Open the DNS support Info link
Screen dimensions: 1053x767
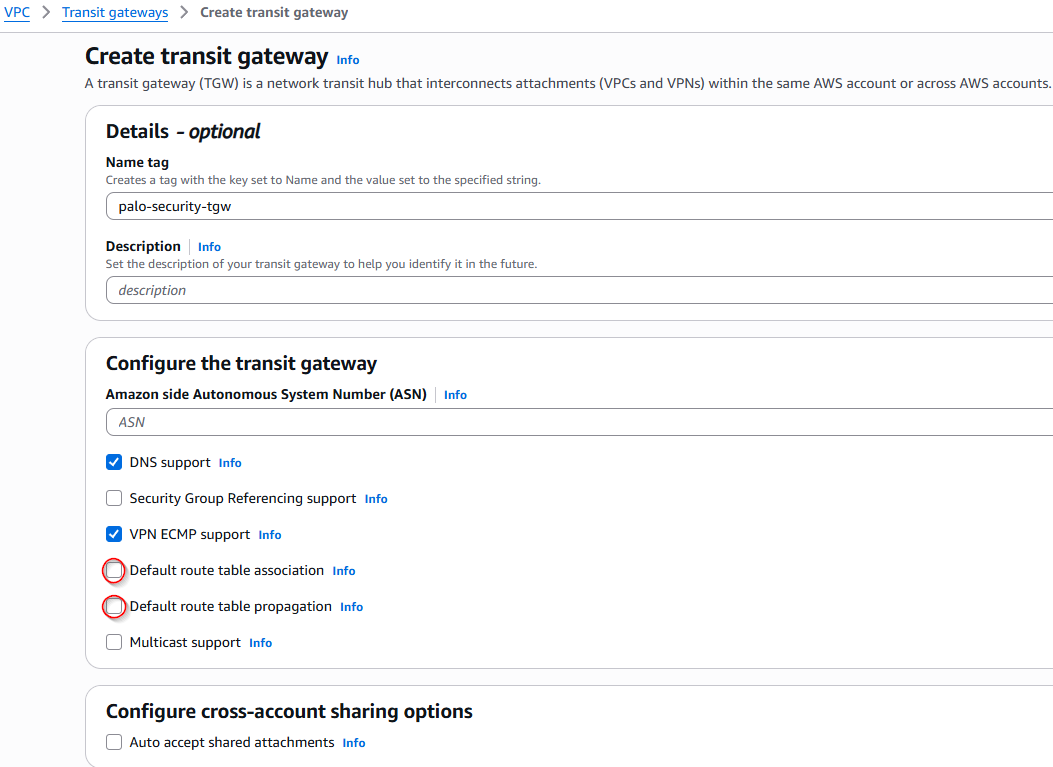tap(230, 463)
